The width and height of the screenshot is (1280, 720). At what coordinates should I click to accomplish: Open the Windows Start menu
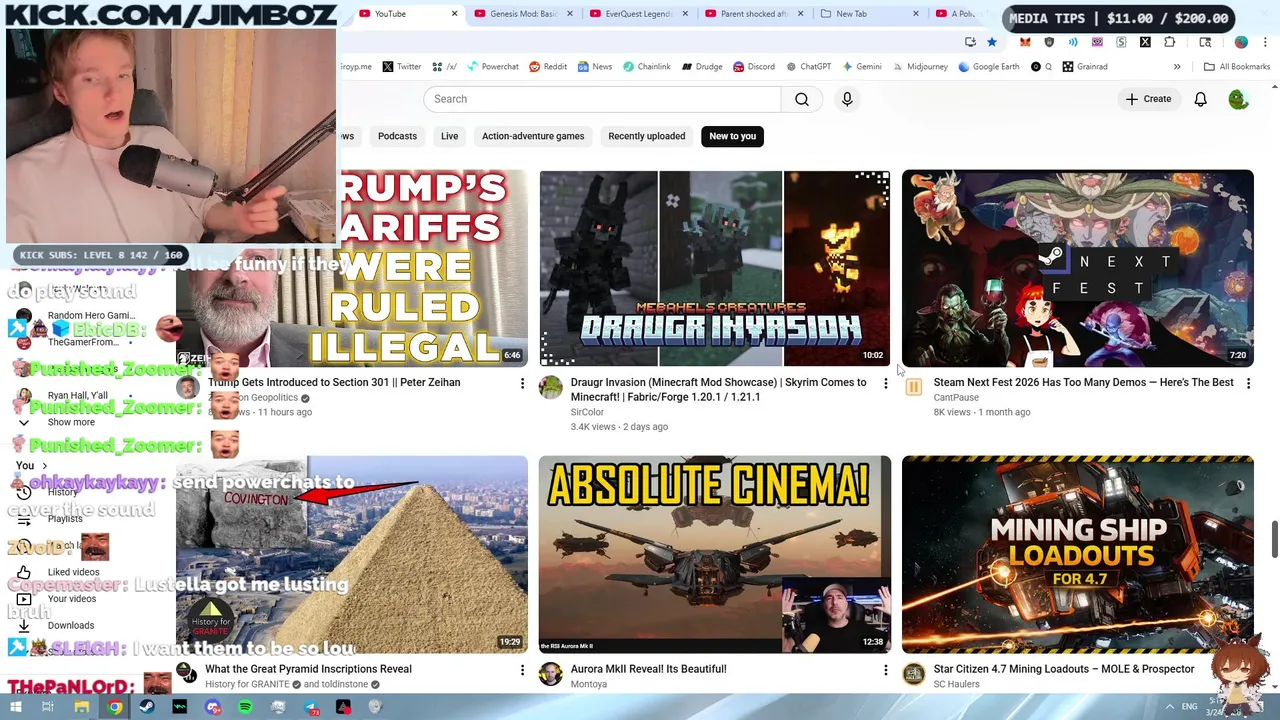click(x=15, y=708)
